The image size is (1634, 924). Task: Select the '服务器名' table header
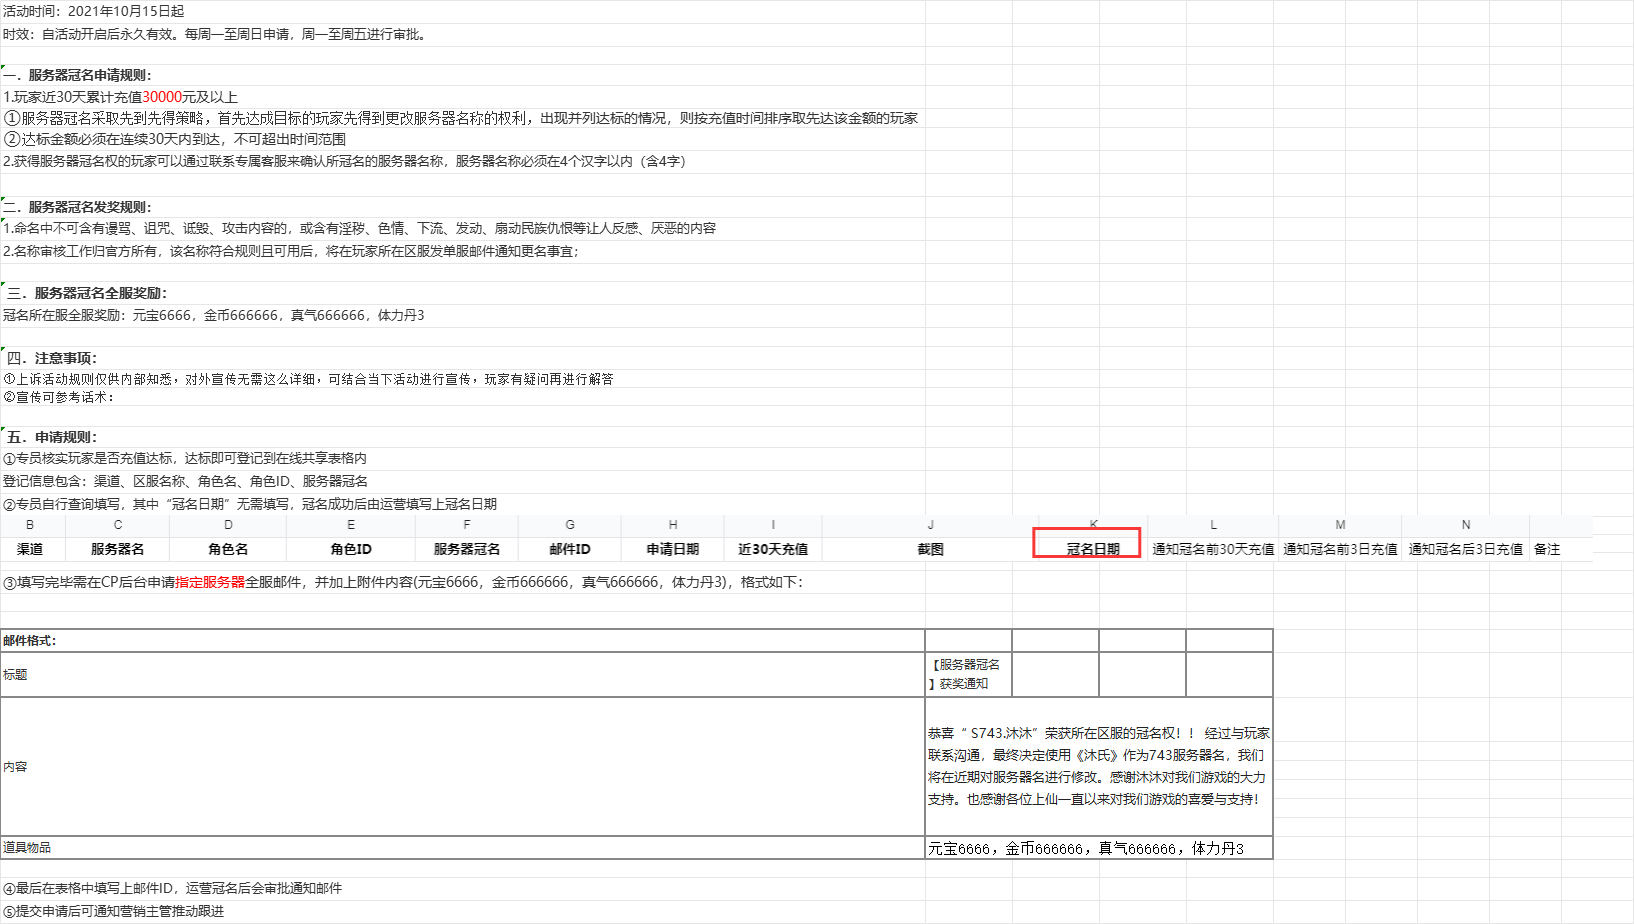[117, 549]
